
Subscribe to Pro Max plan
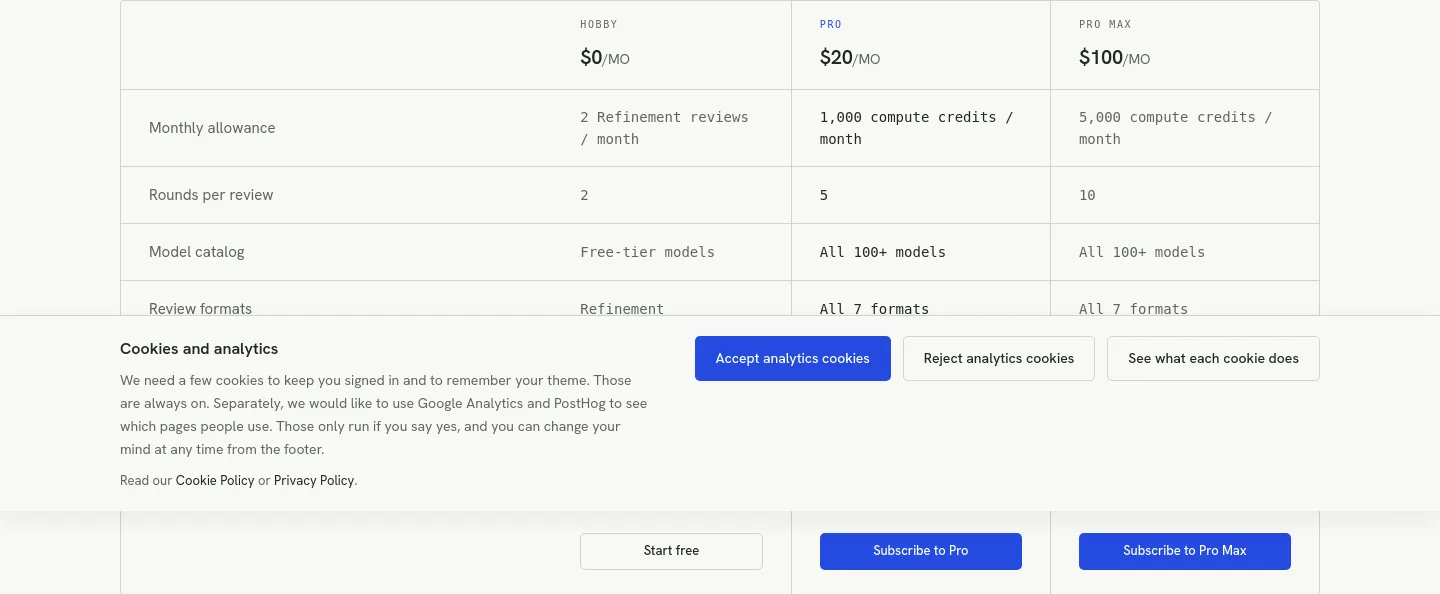[x=1184, y=551]
